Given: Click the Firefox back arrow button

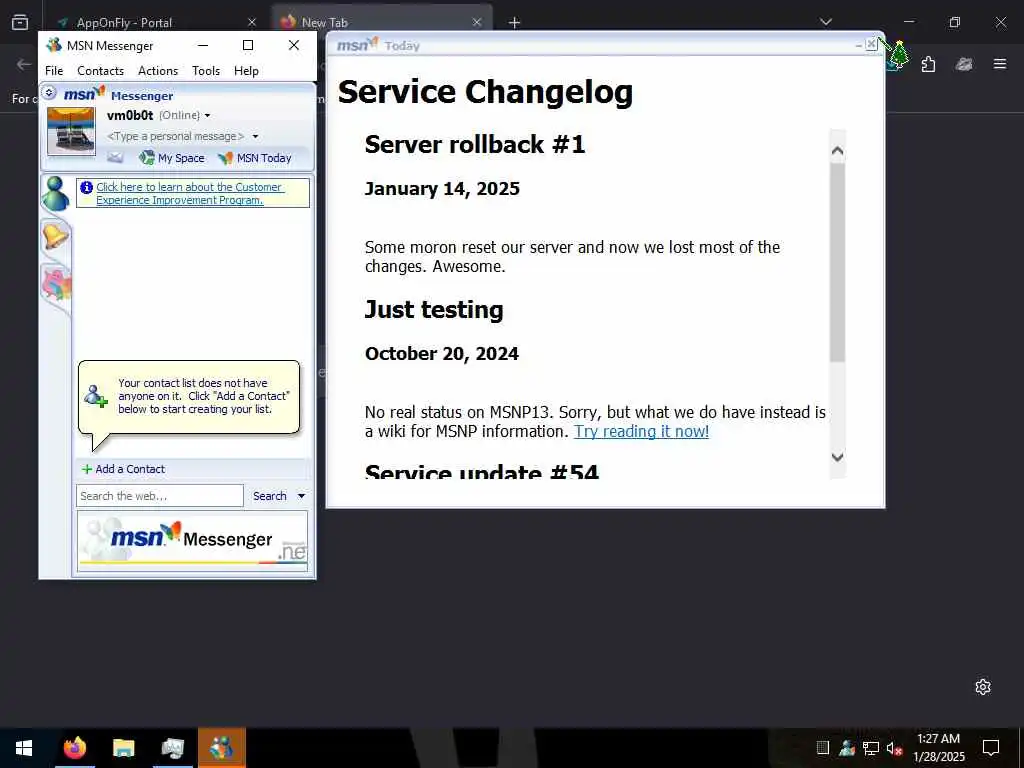Looking at the screenshot, I should [x=24, y=64].
